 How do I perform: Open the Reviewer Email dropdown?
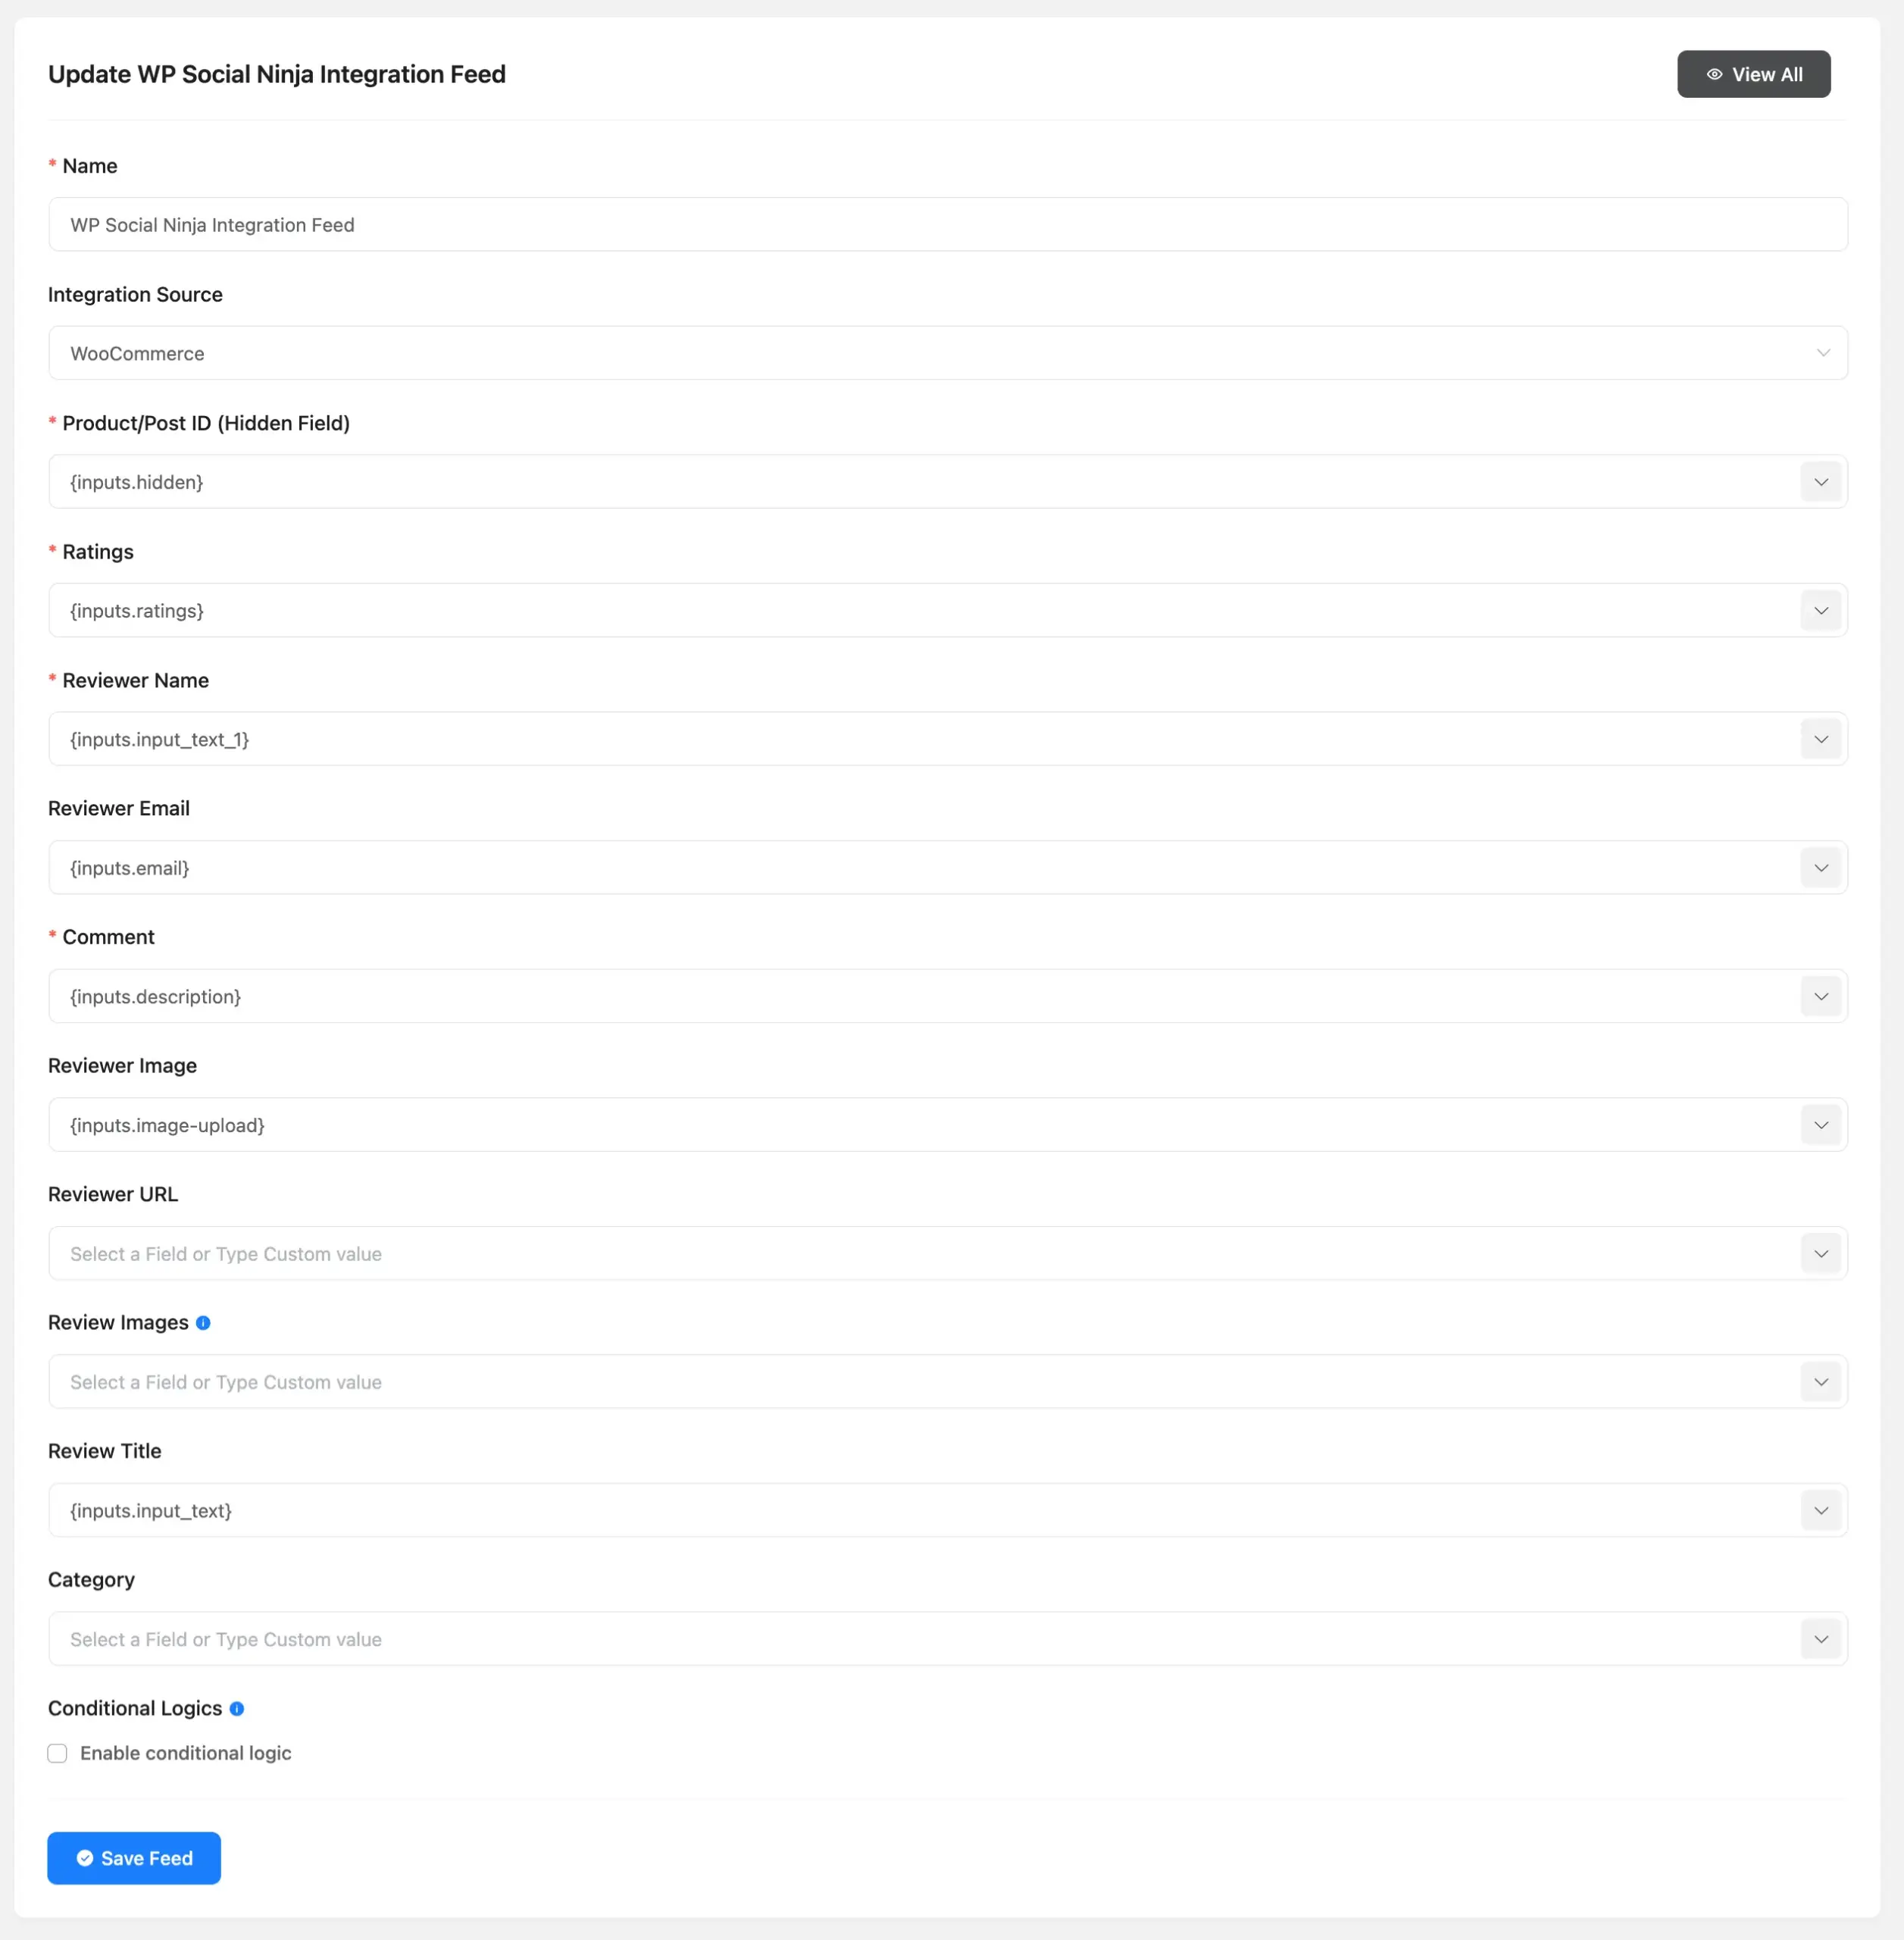click(x=1821, y=867)
